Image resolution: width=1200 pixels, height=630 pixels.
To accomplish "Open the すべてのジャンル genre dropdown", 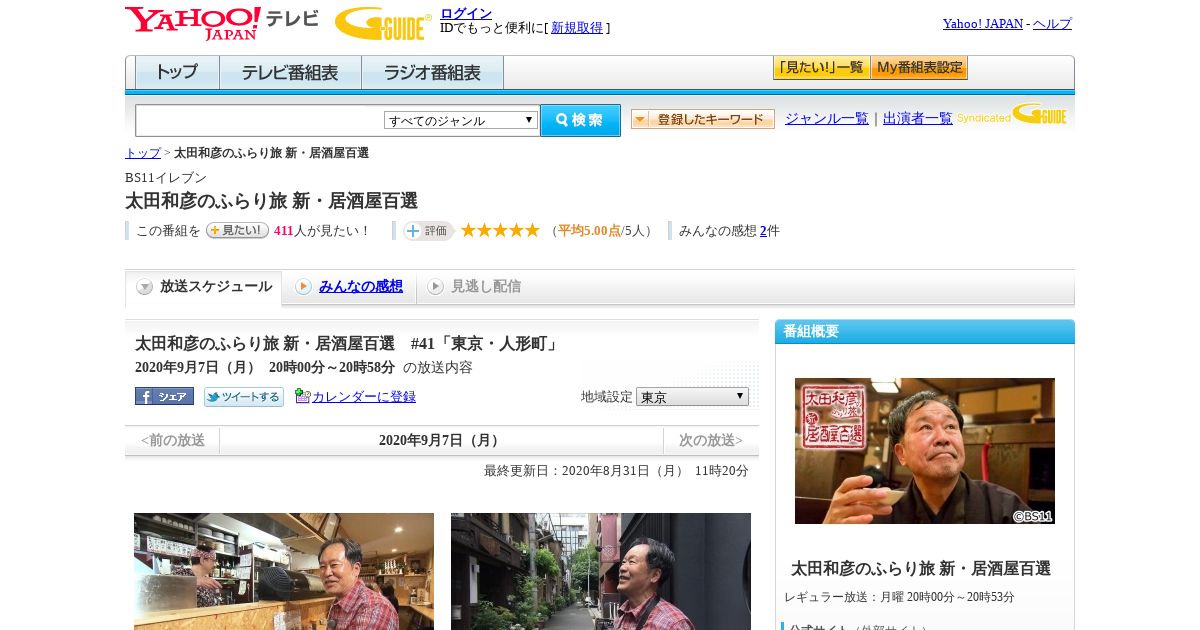I will coord(461,120).
